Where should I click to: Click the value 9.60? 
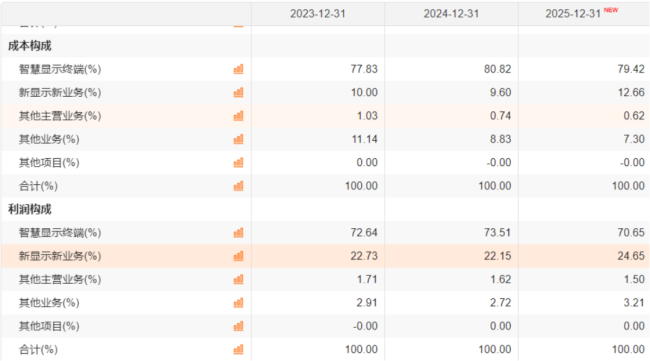pyautogui.click(x=500, y=92)
